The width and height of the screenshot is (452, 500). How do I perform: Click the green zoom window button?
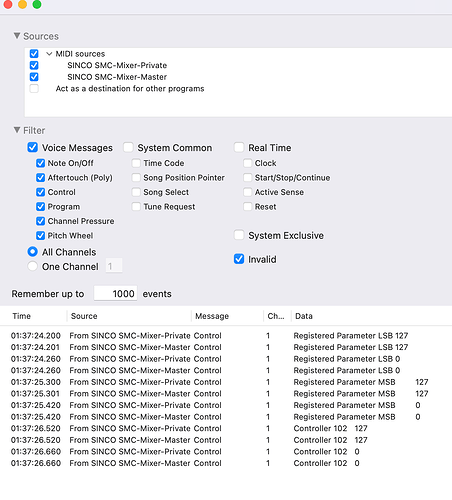point(37,4)
